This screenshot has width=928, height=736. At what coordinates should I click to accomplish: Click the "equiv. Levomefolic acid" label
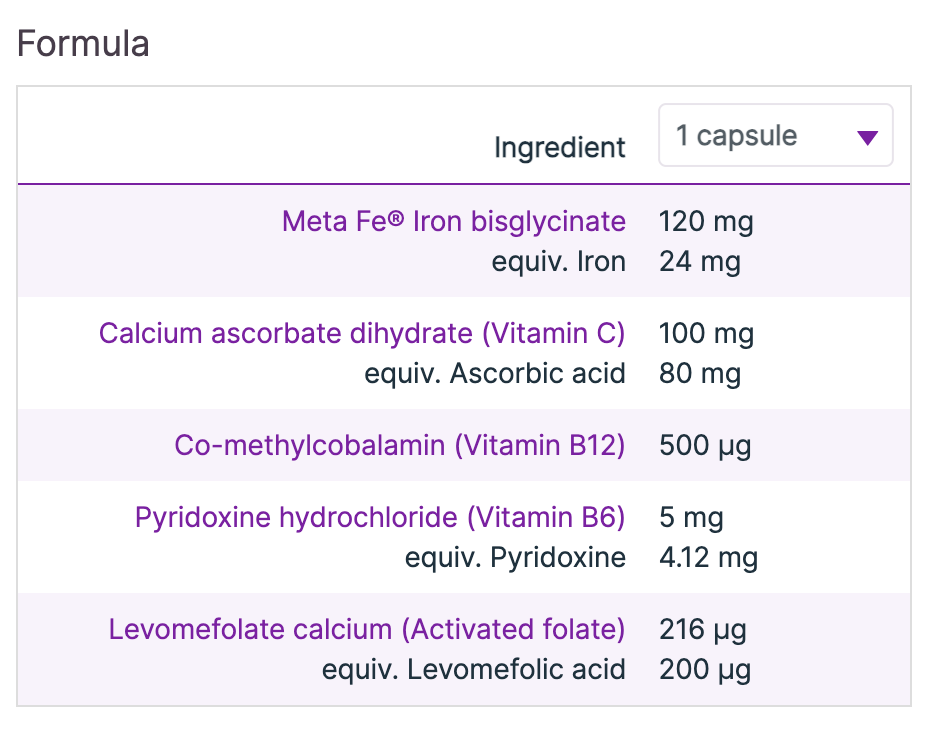(473, 669)
